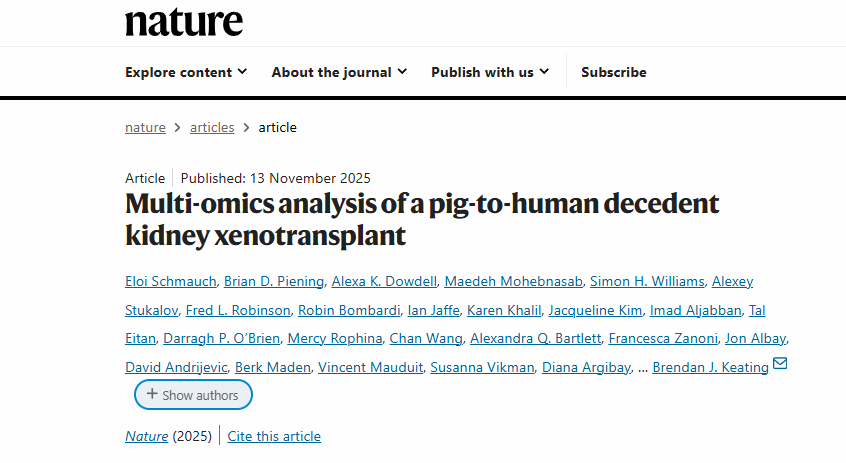
Task: View author Brendan J. Keating
Action: tap(710, 368)
